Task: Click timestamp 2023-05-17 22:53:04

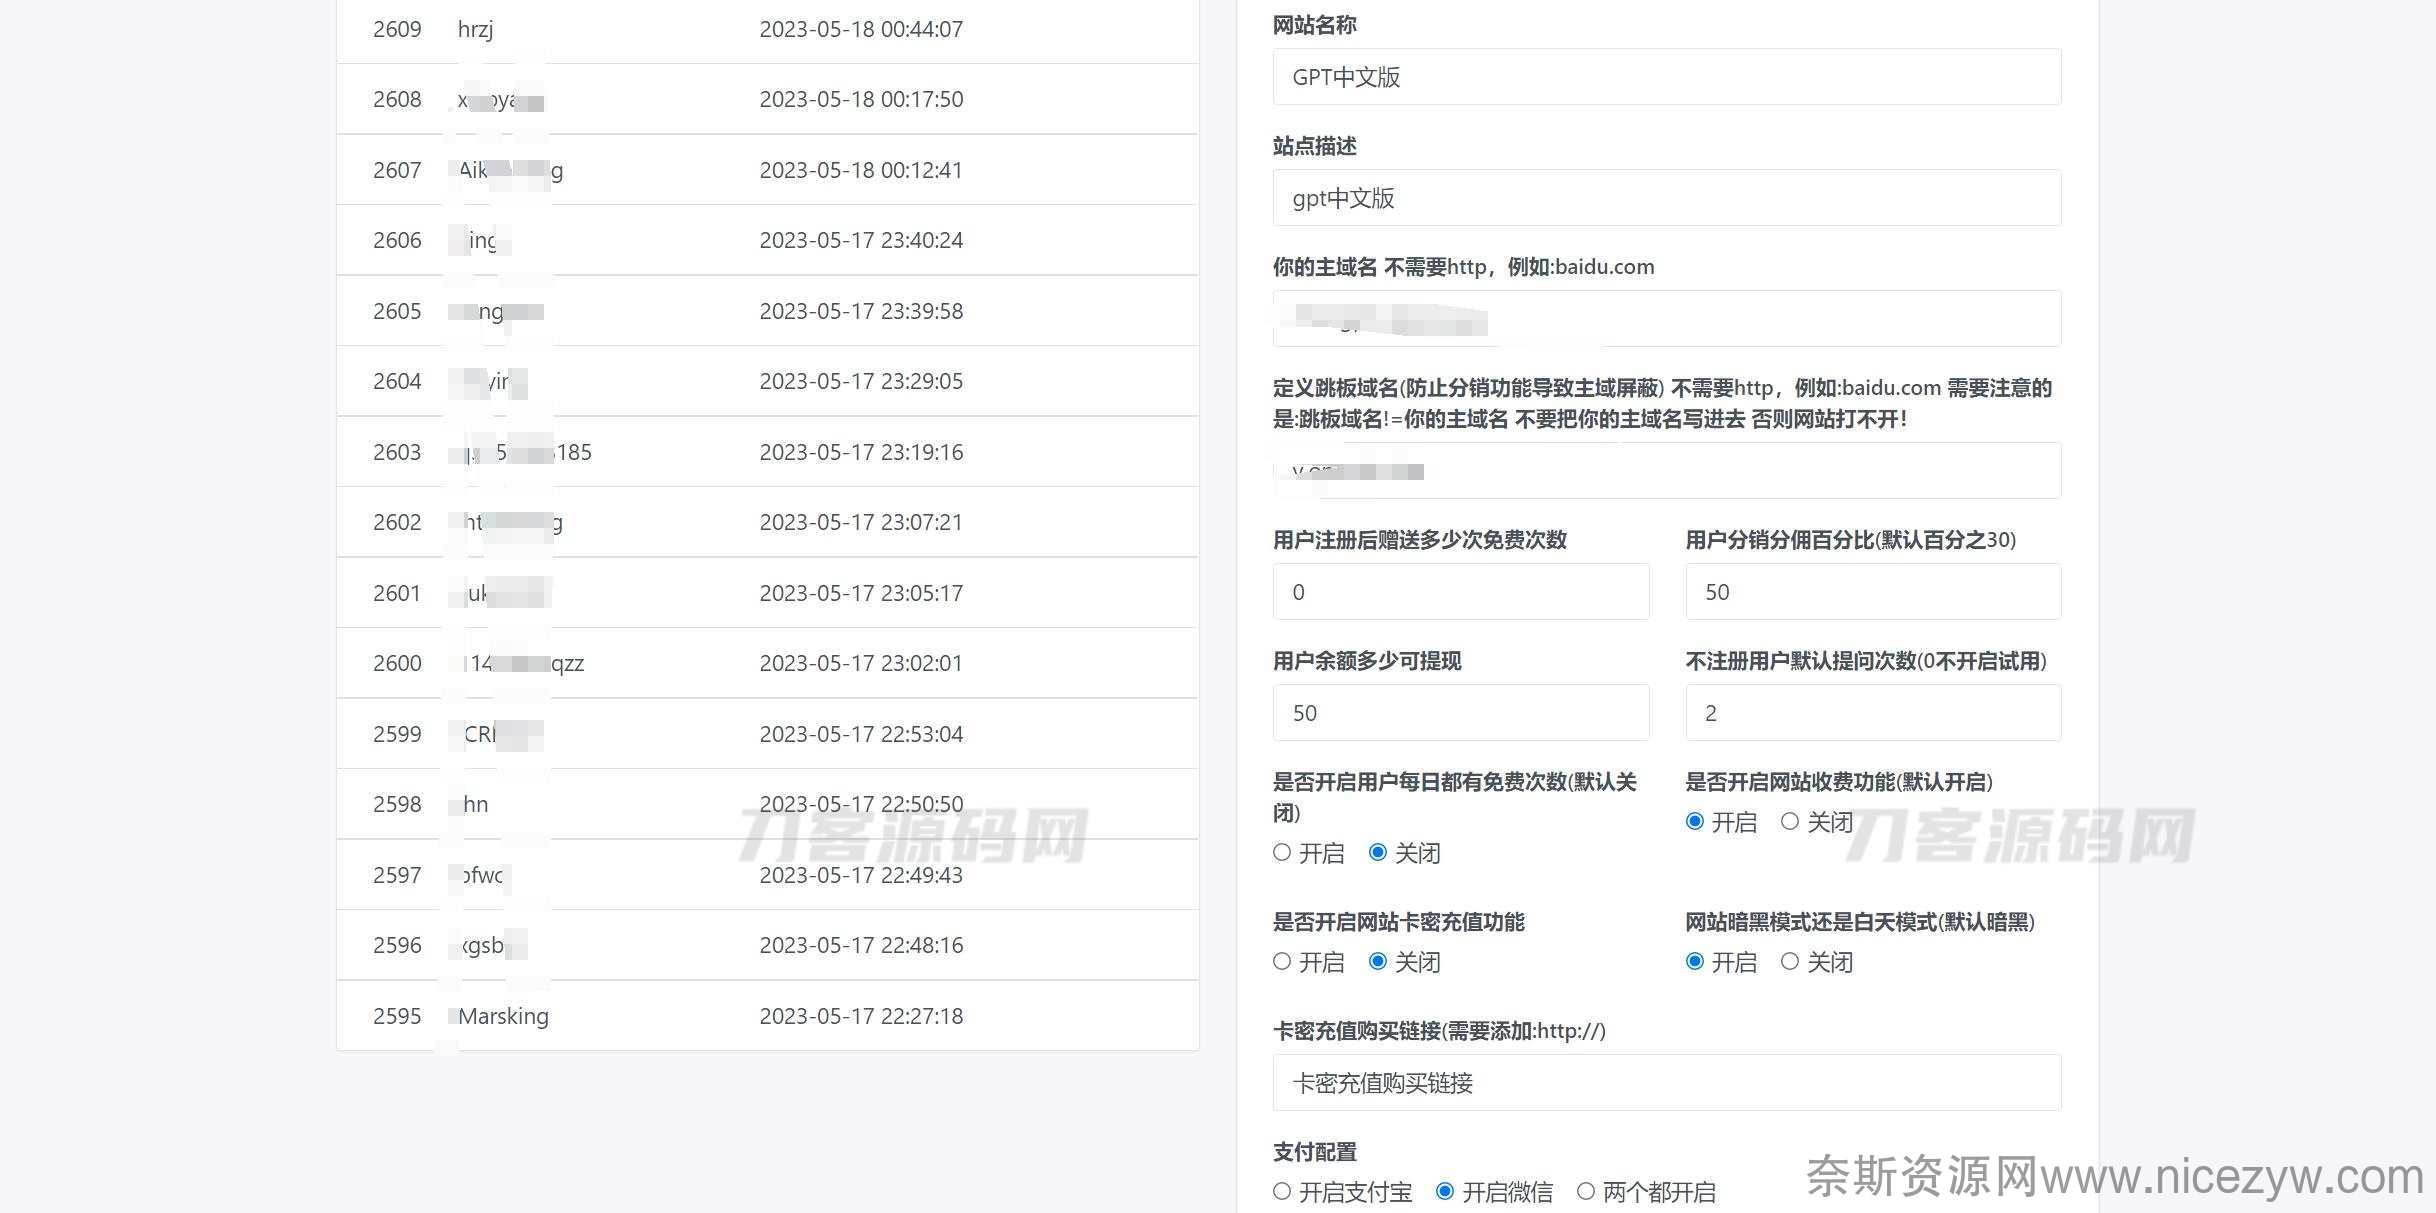Action: [x=861, y=734]
